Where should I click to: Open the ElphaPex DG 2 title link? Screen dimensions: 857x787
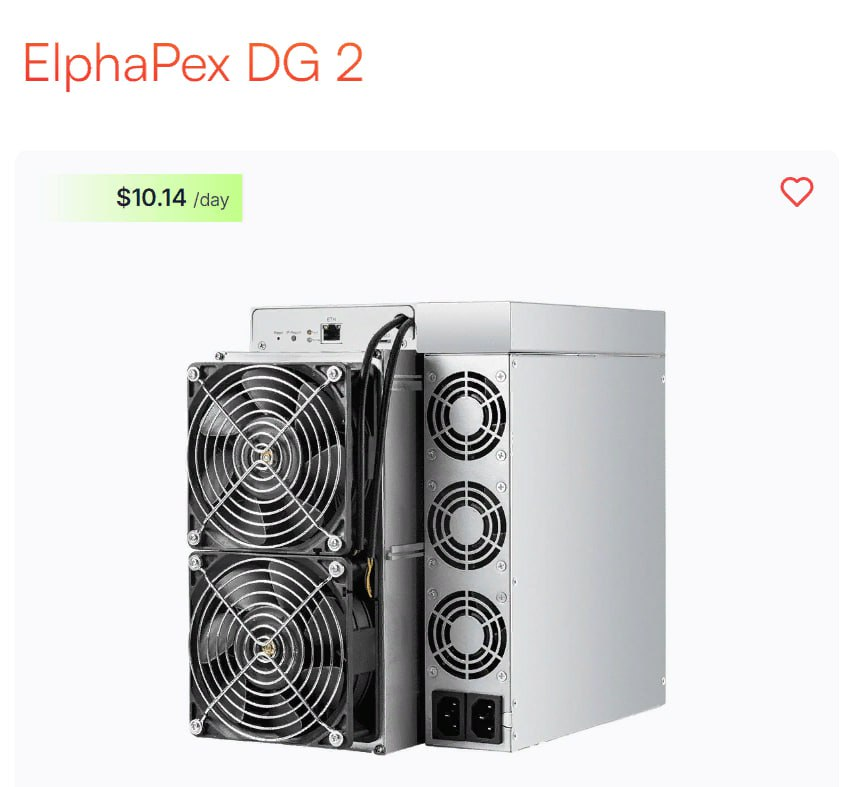tap(193, 63)
